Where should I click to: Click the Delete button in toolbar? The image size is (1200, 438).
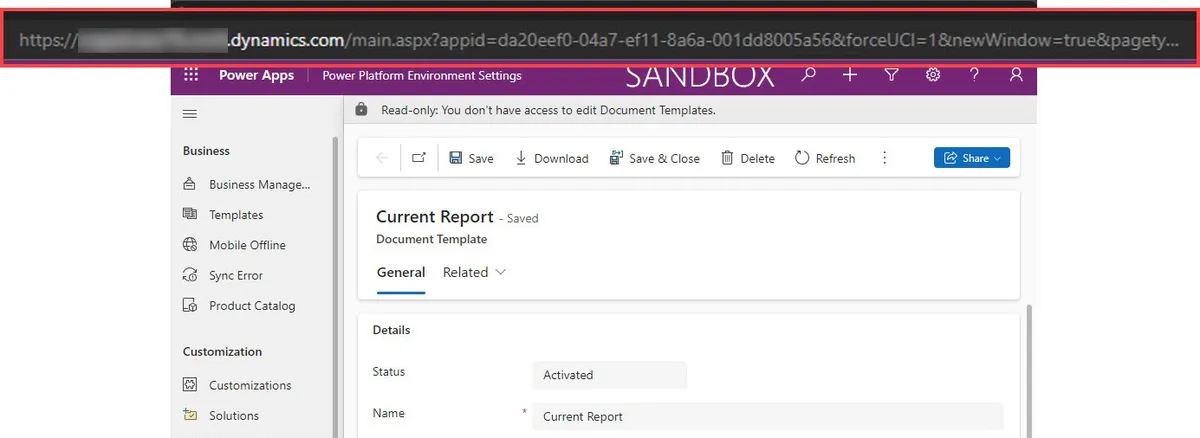coord(748,158)
